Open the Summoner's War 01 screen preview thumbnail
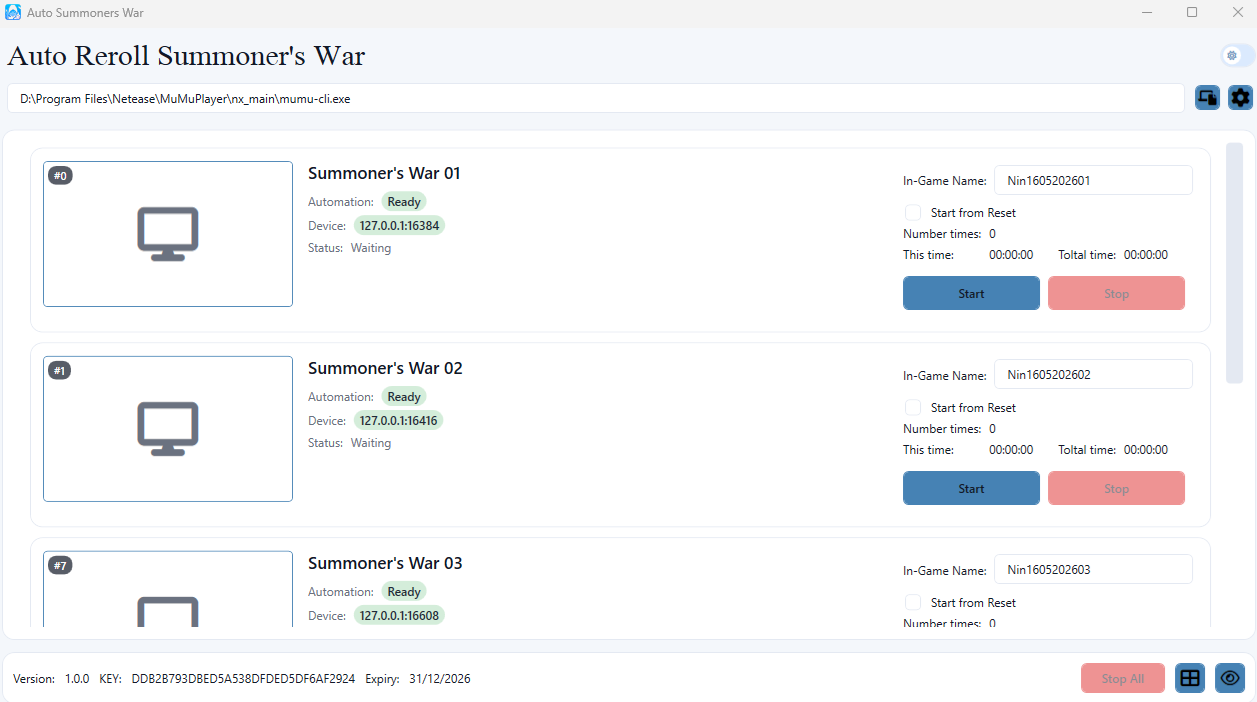 [168, 234]
